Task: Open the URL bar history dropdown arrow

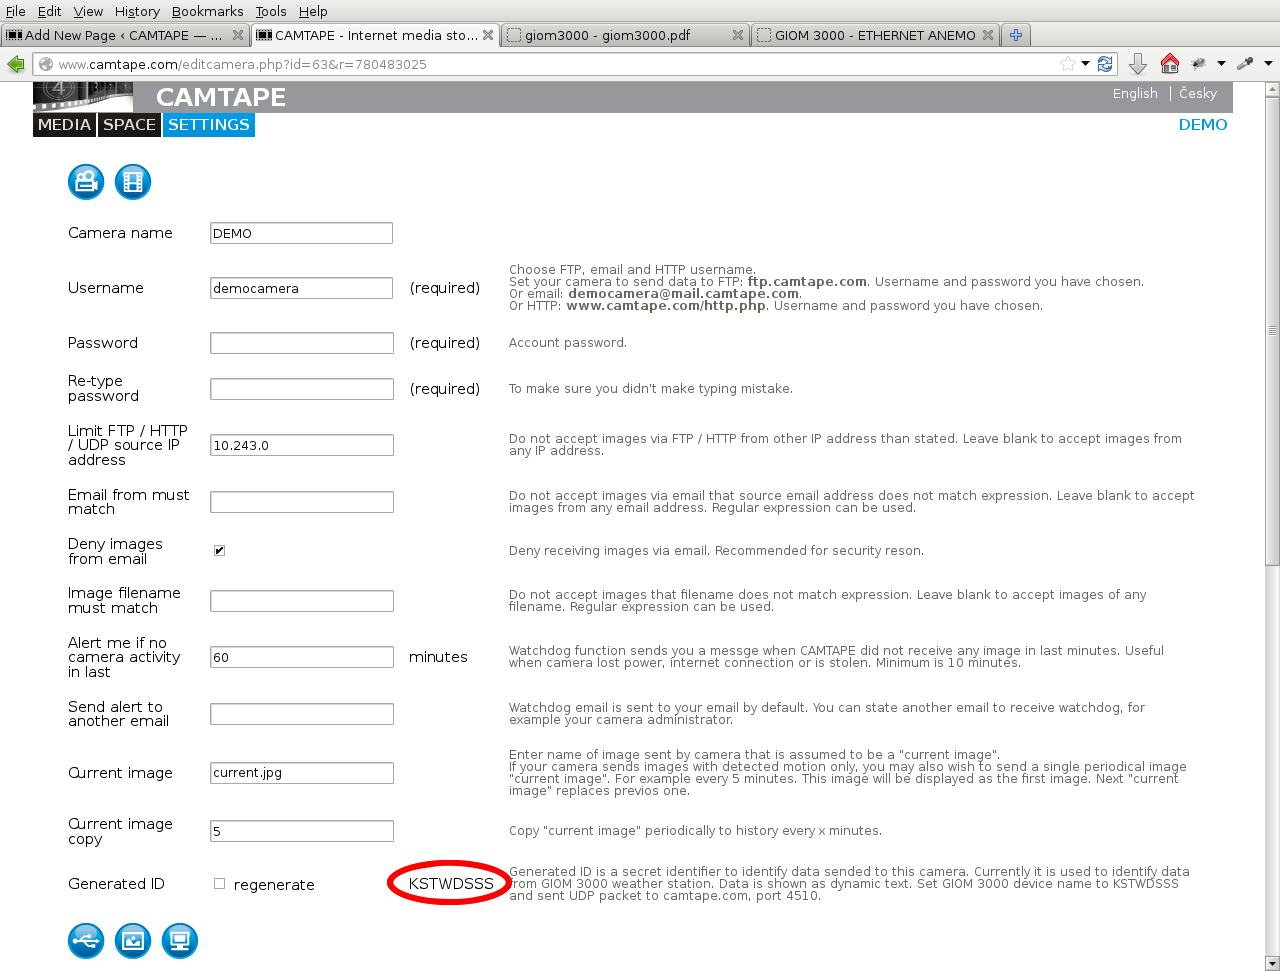Action: pyautogui.click(x=1086, y=64)
